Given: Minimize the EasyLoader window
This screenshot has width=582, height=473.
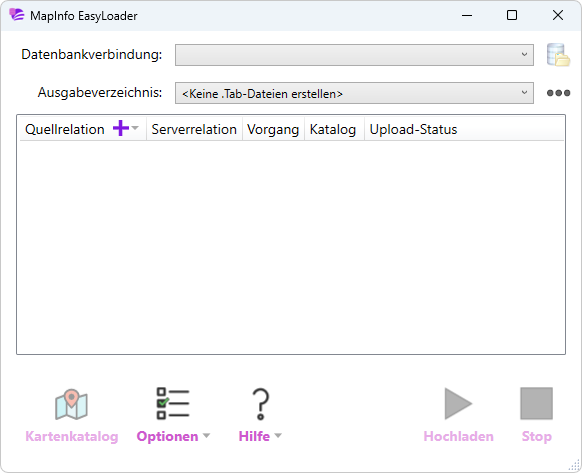Looking at the screenshot, I should tap(467, 15).
